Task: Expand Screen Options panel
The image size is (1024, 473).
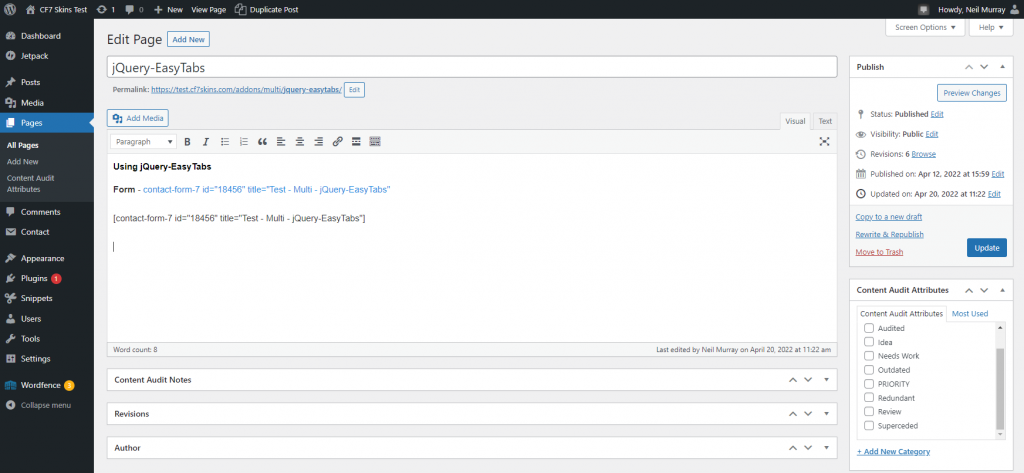Action: 925,28
